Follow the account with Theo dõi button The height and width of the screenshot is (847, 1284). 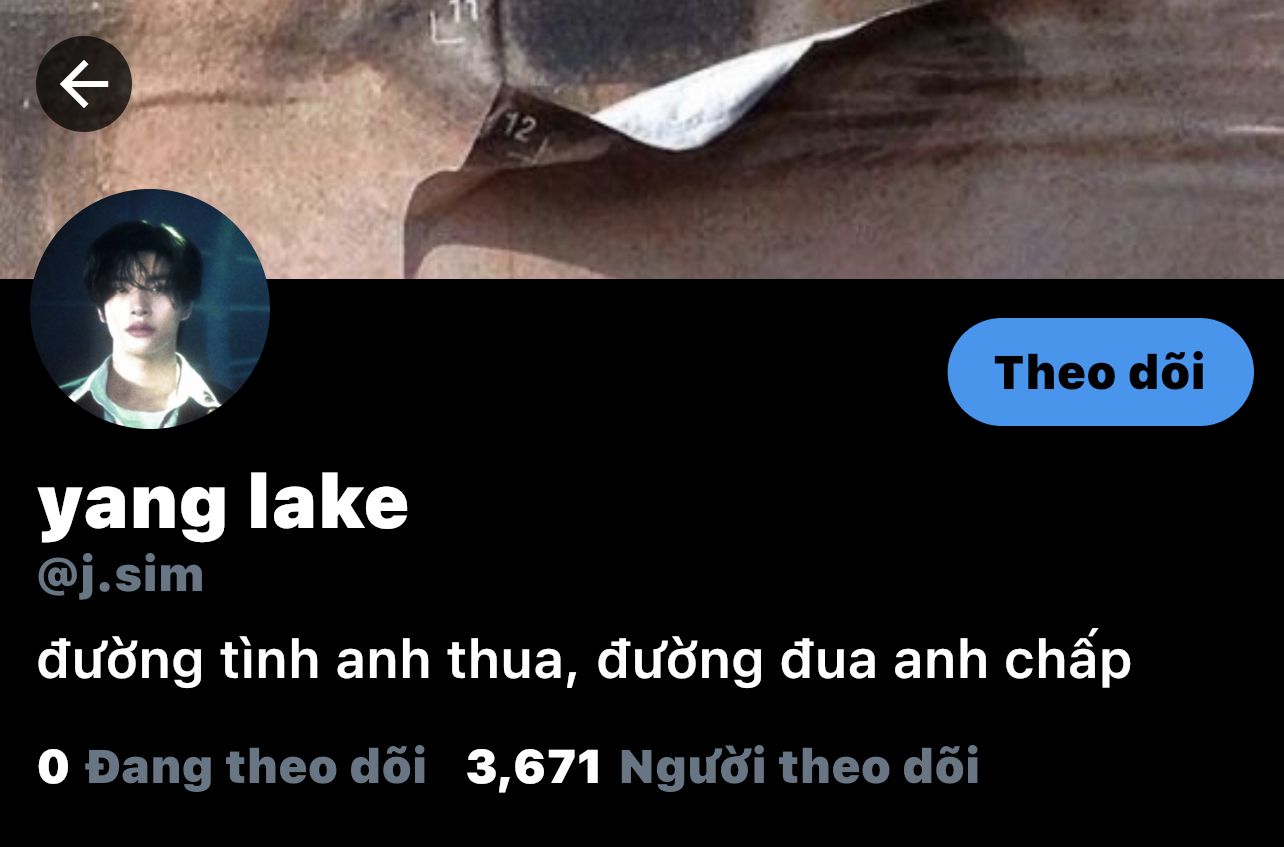point(1100,372)
